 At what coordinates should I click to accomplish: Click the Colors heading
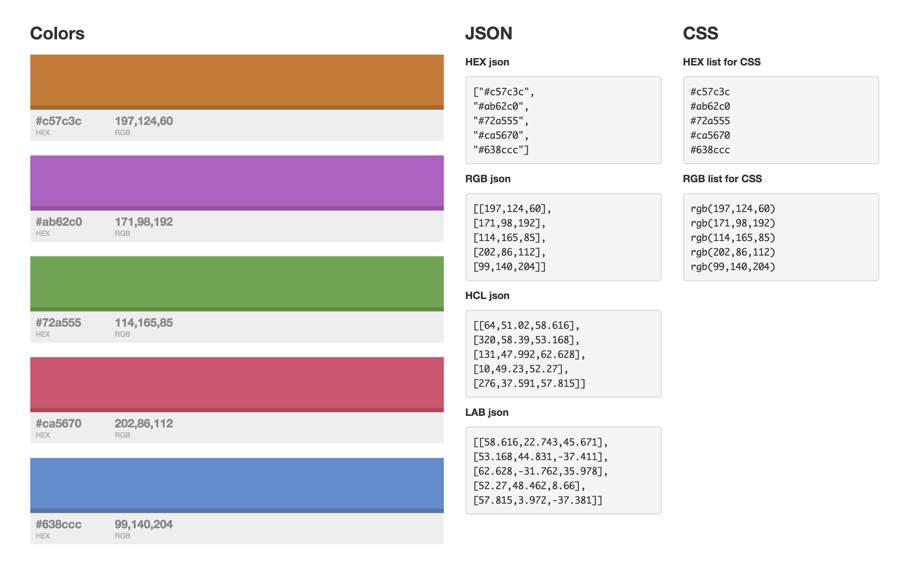tap(57, 33)
